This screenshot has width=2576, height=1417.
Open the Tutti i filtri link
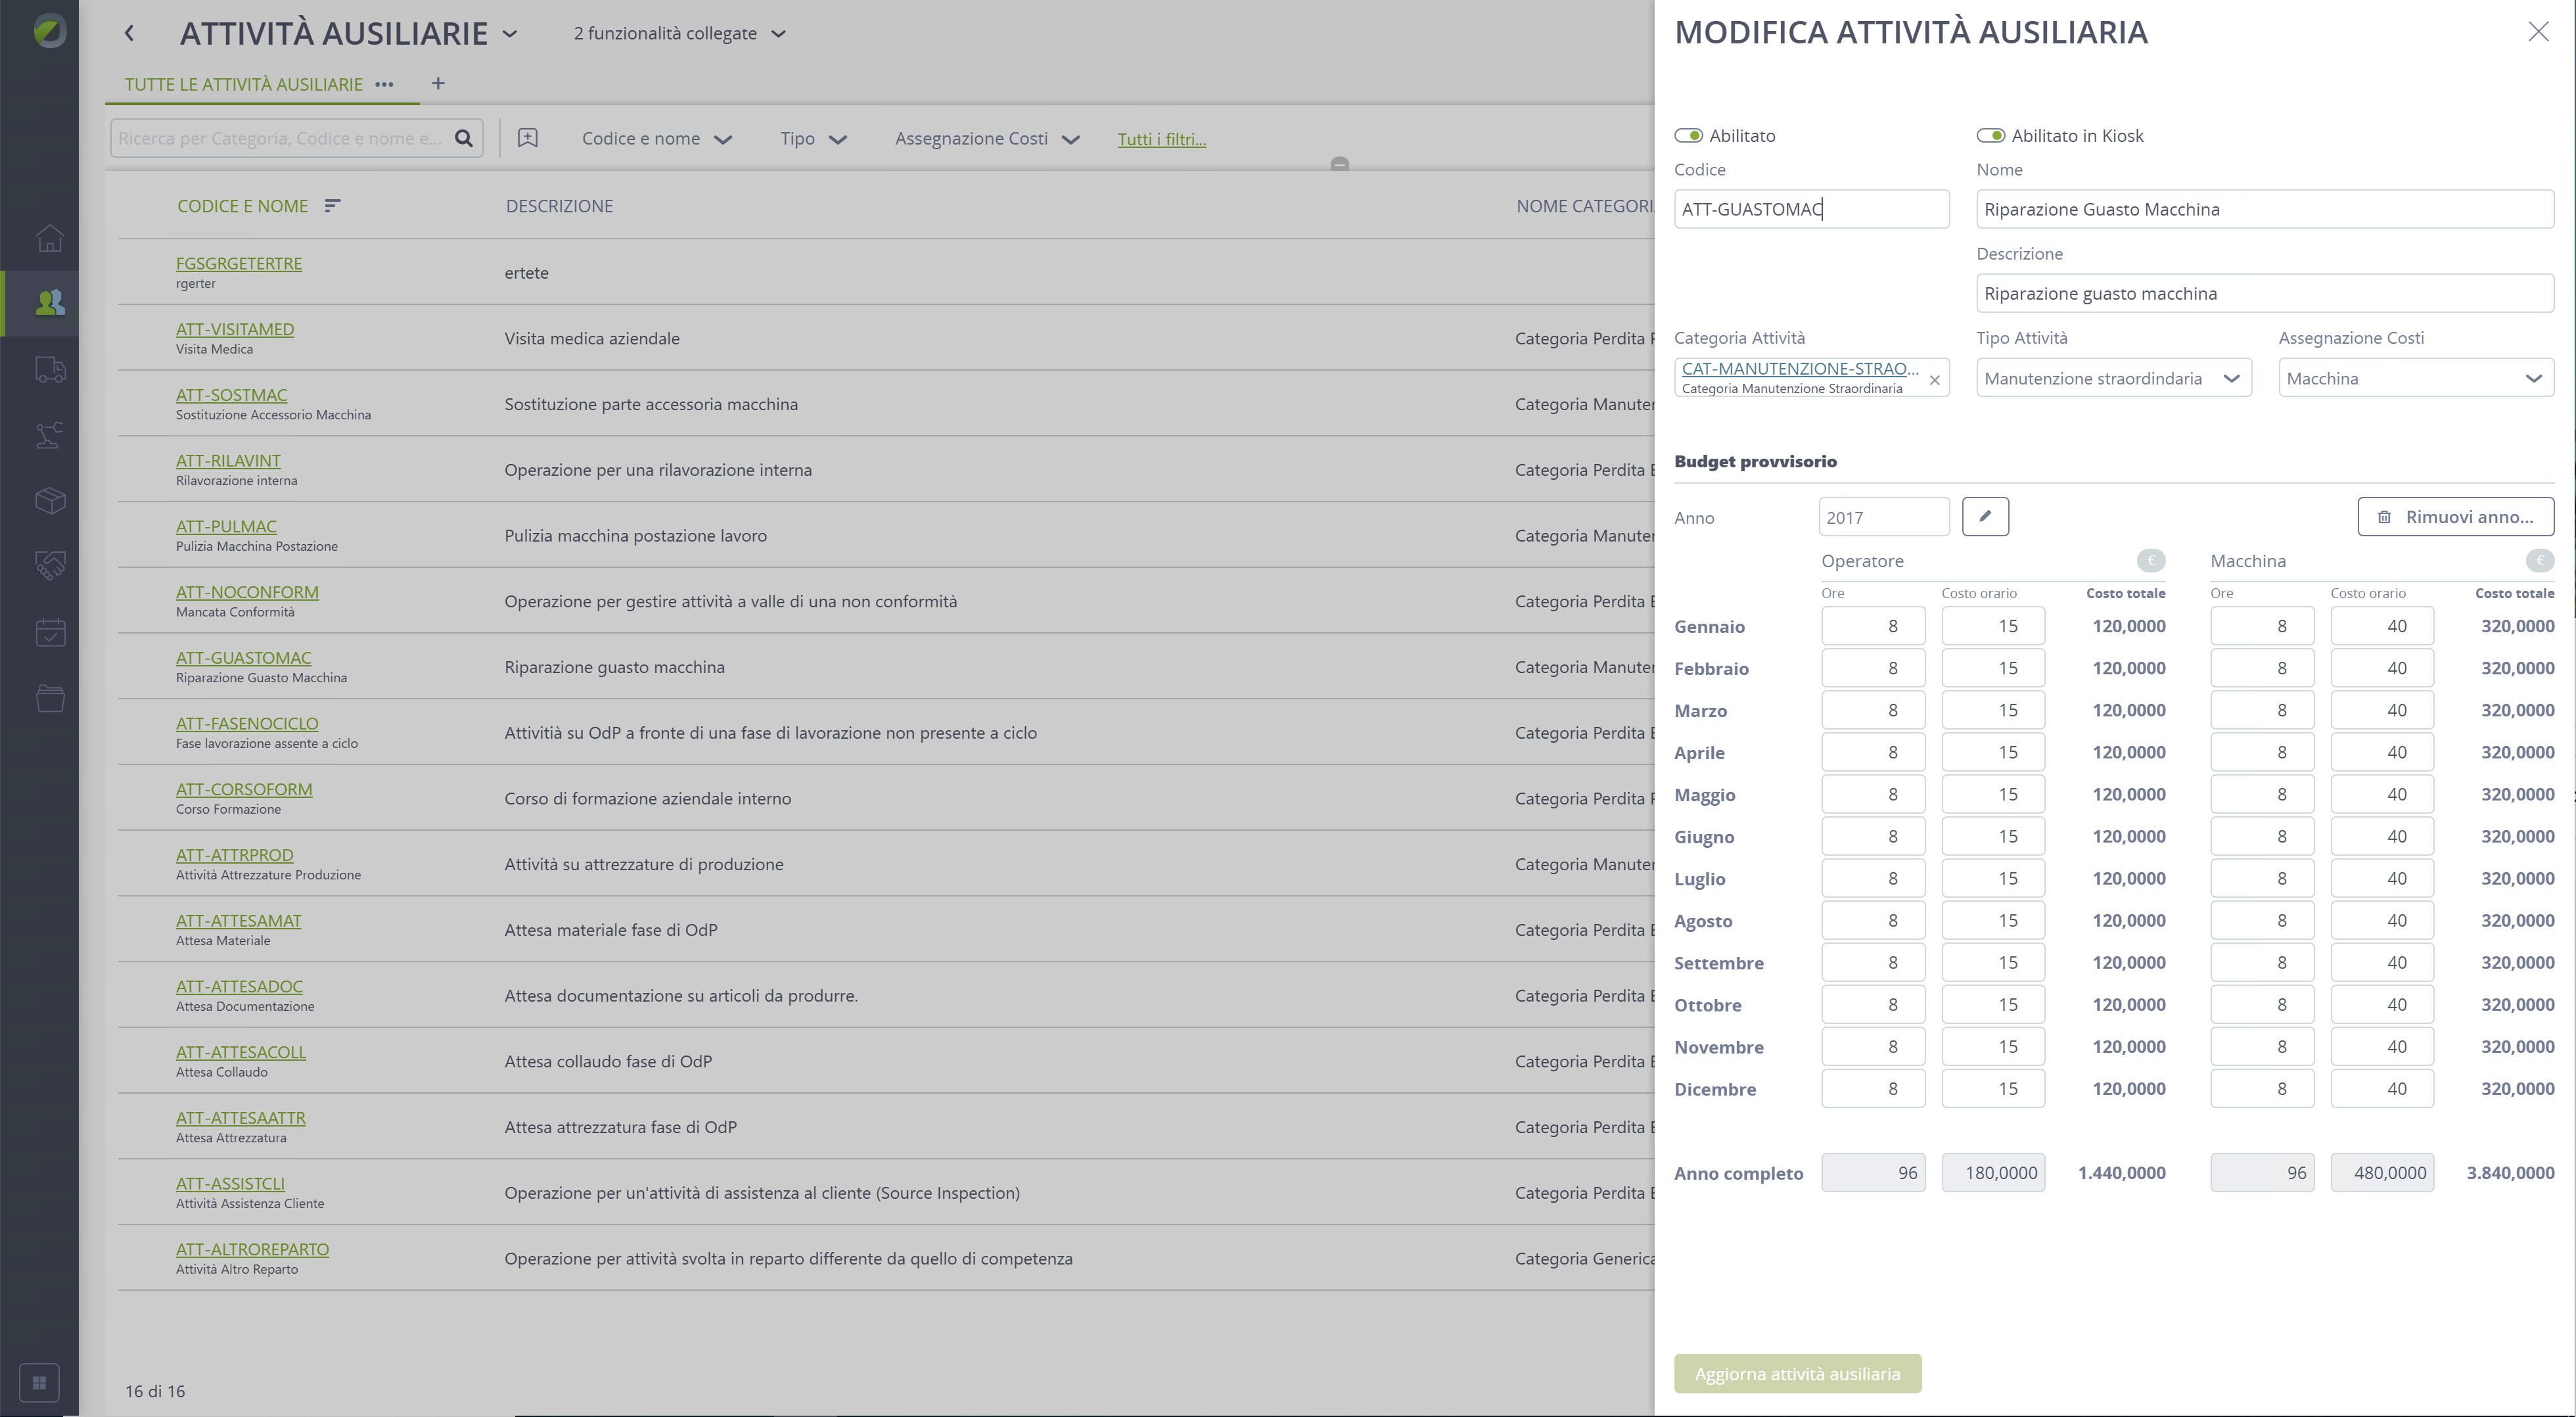coord(1161,139)
